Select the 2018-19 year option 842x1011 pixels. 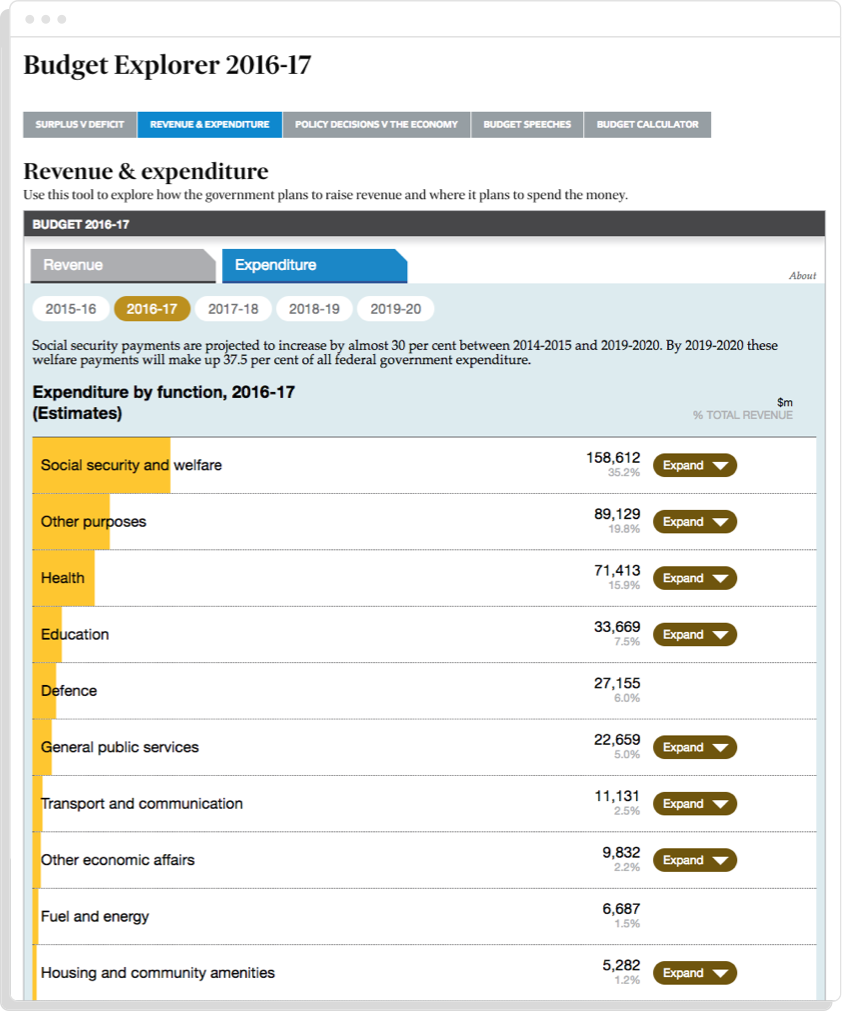314,309
